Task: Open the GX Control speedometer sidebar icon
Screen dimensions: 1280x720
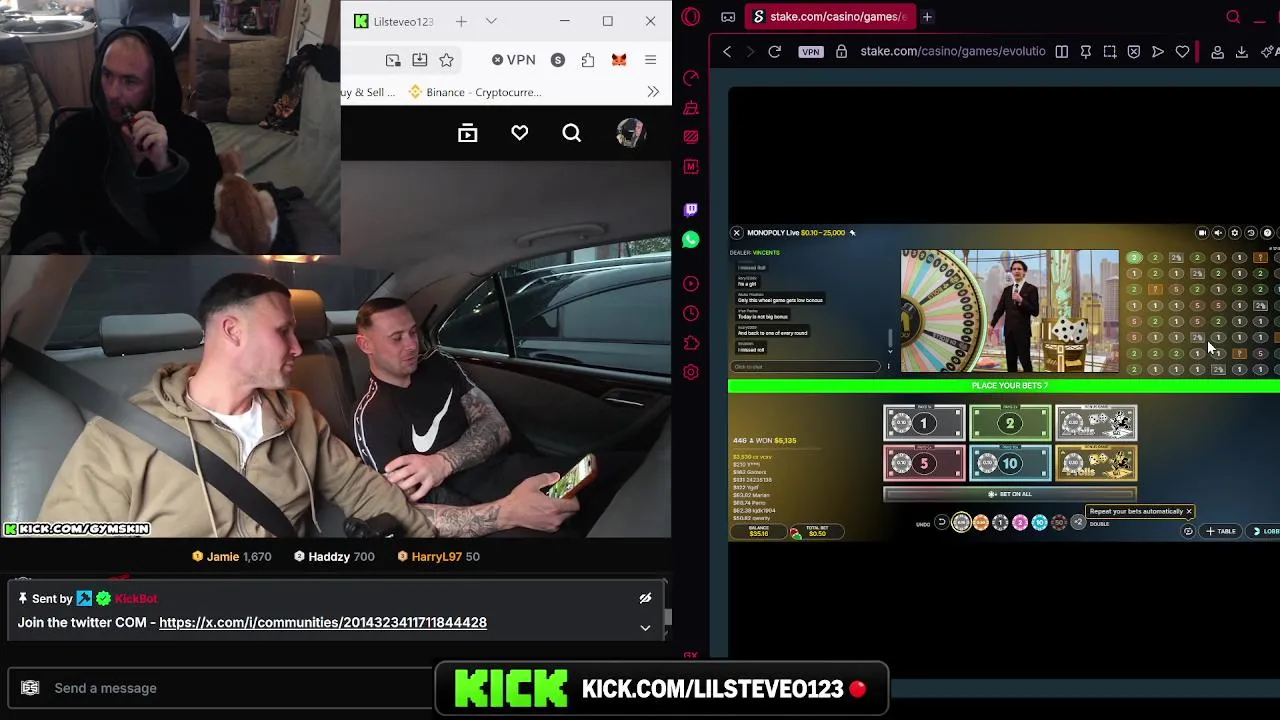Action: [691, 78]
